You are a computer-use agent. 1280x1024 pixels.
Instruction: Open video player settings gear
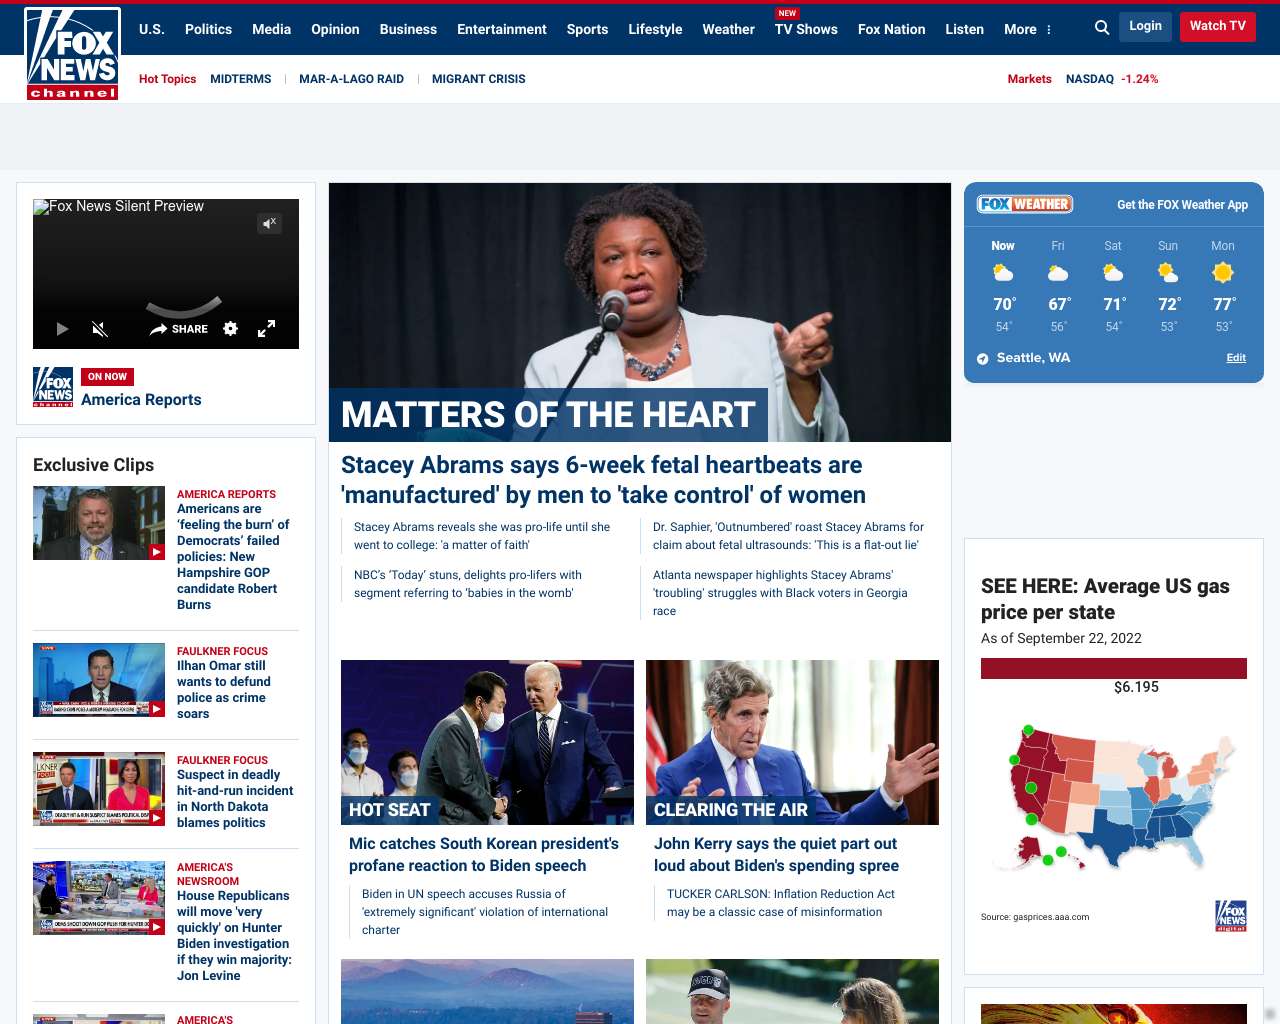pos(231,329)
